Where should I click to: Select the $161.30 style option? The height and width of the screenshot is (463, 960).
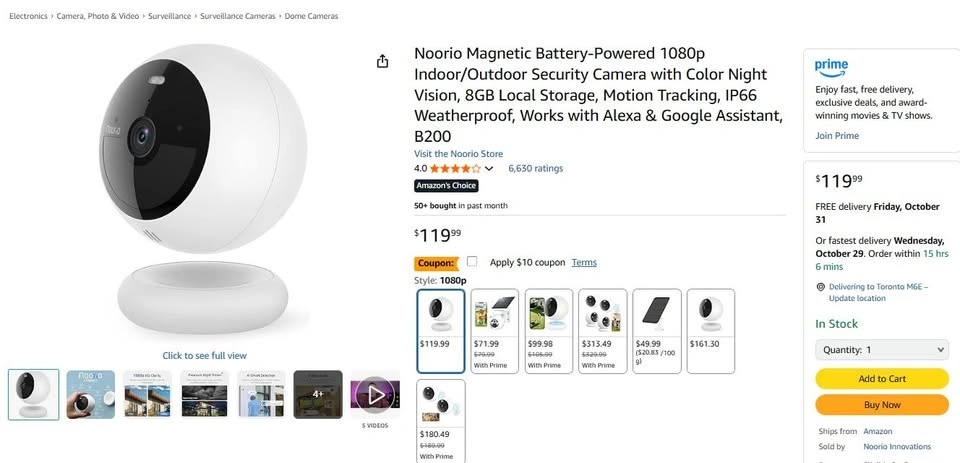pos(711,331)
